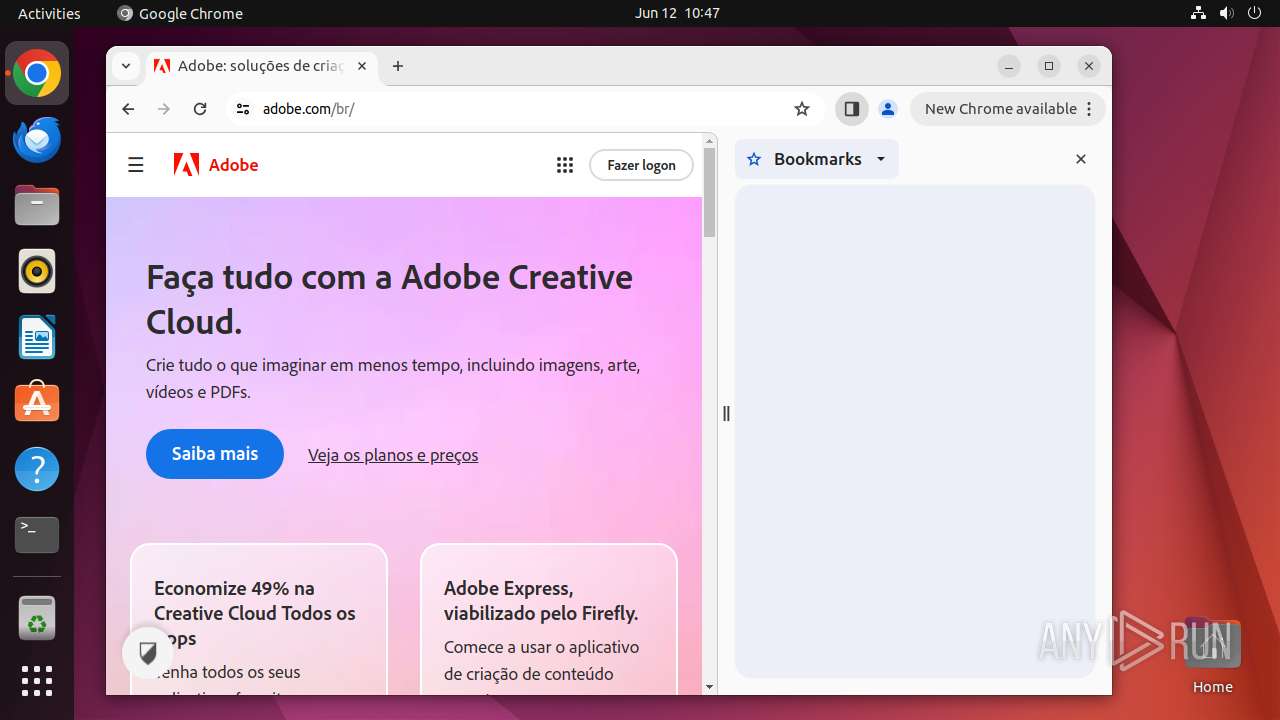The image size is (1280, 720).
Task: Open the Economize 49% na Creative Cloud card
Action: (x=259, y=620)
